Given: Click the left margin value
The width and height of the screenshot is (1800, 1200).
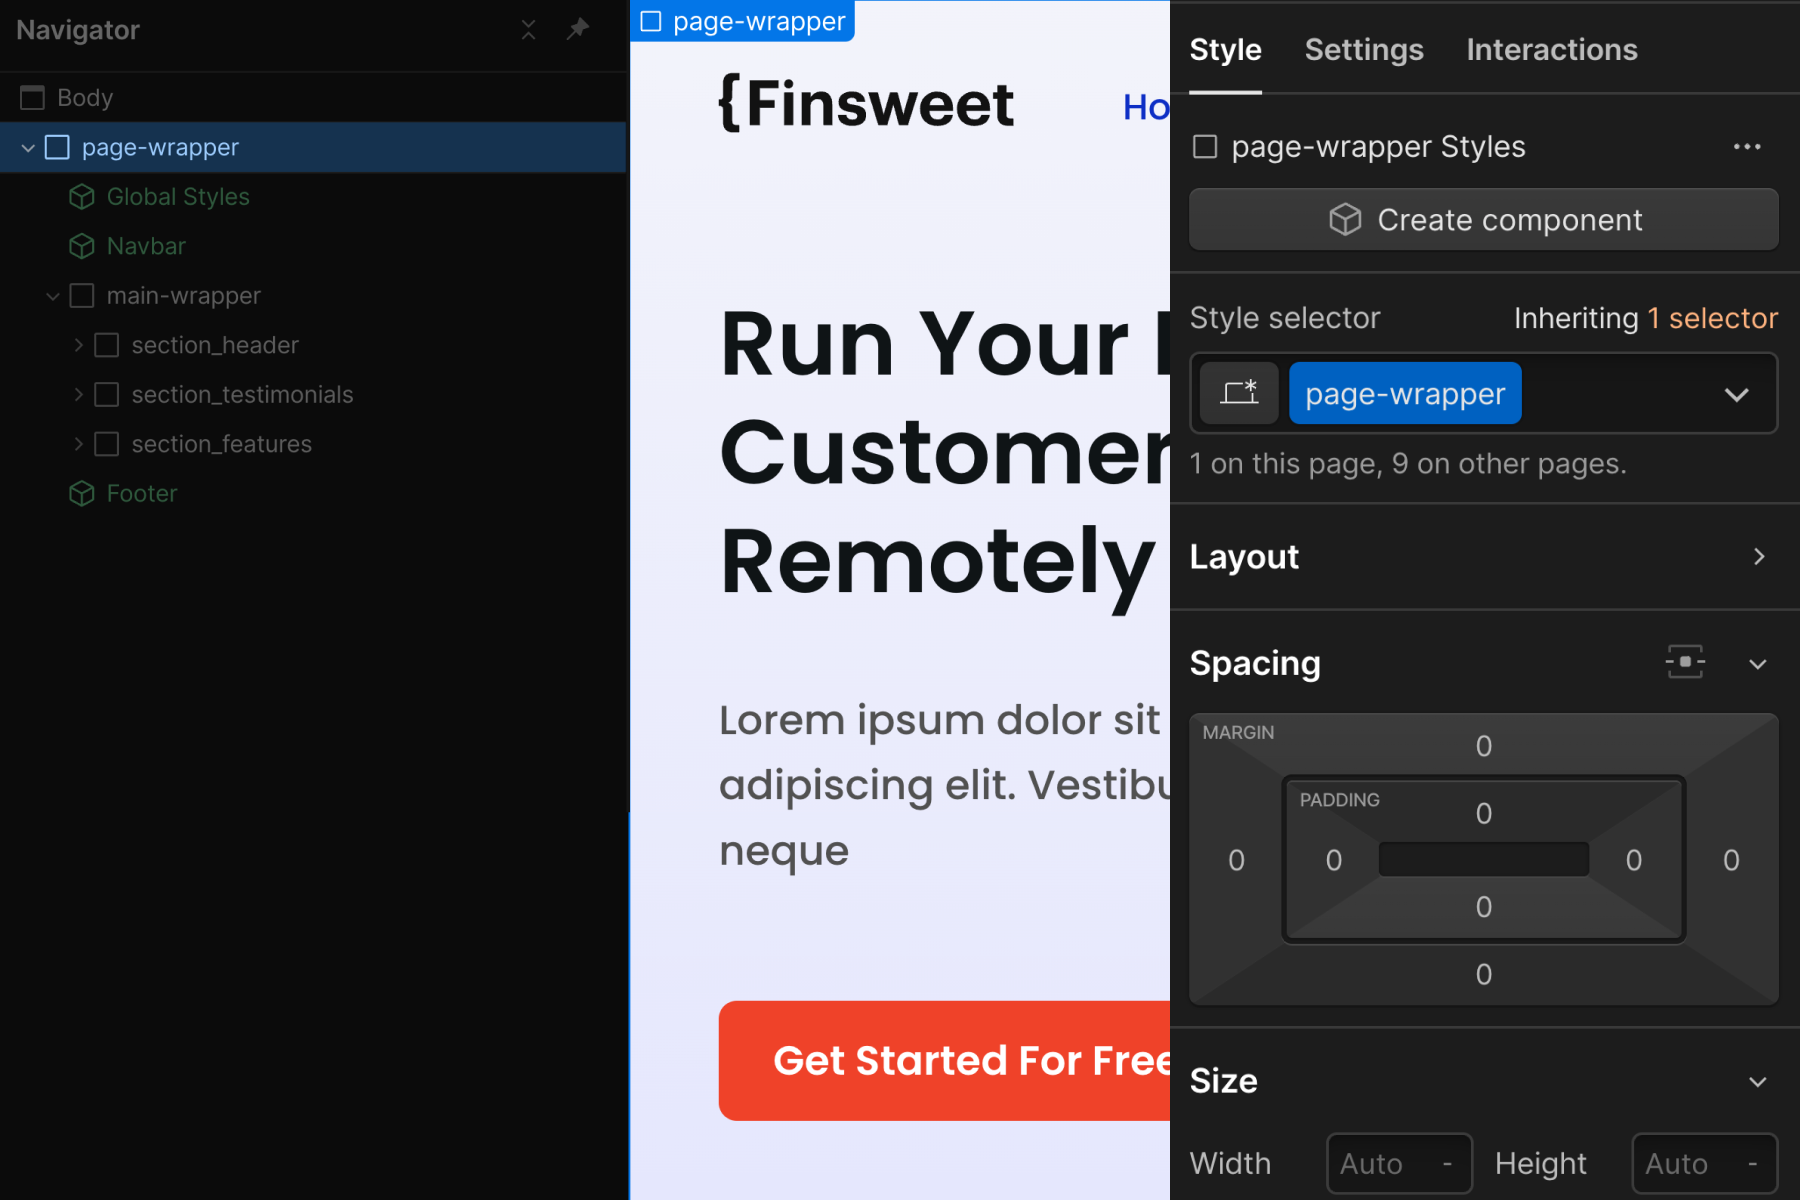Looking at the screenshot, I should [x=1237, y=860].
